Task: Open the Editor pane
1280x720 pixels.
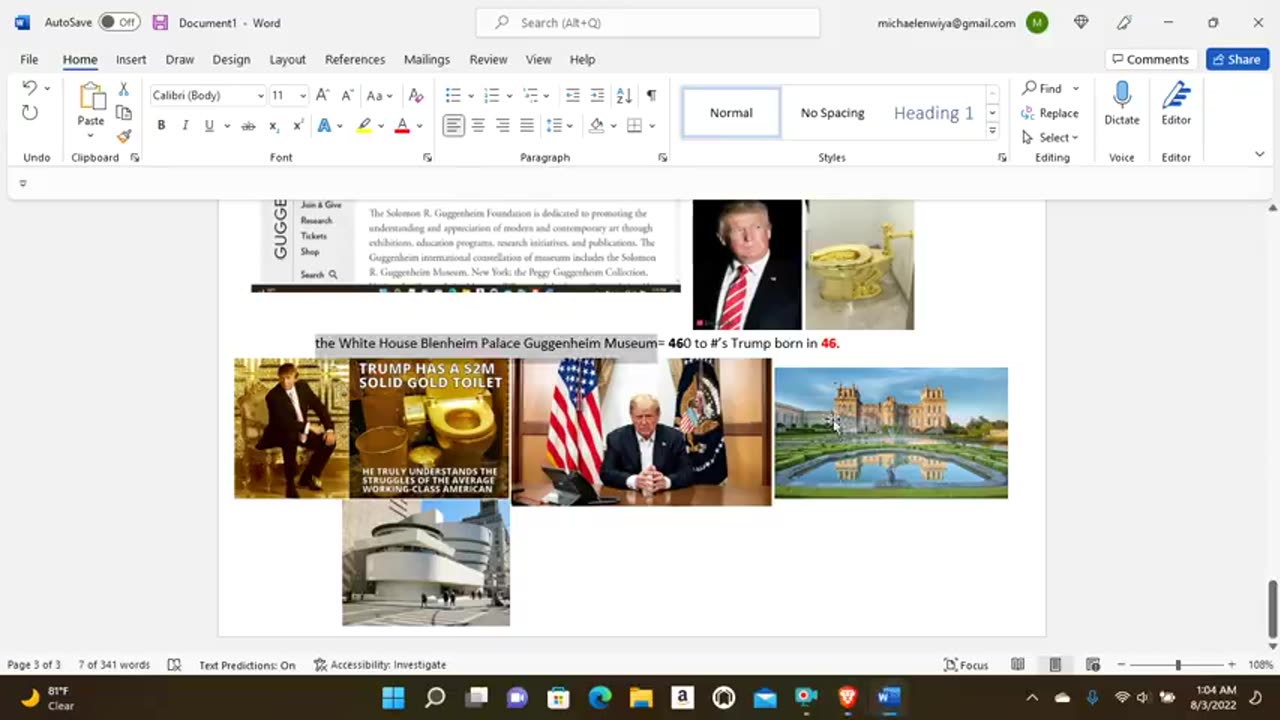Action: pyautogui.click(x=1176, y=103)
